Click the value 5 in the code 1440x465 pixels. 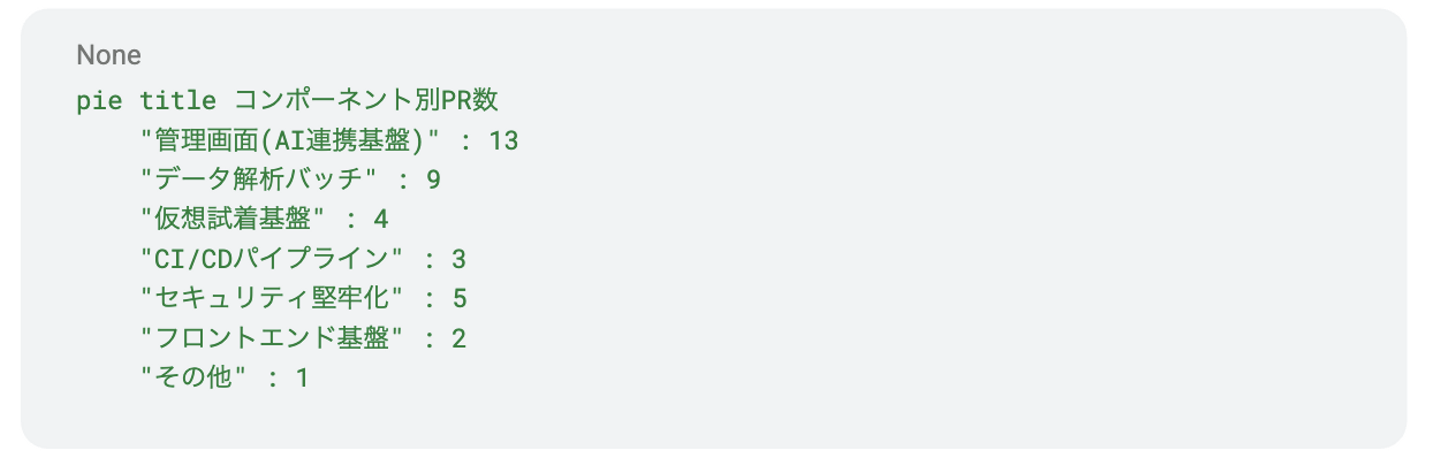pos(459,298)
